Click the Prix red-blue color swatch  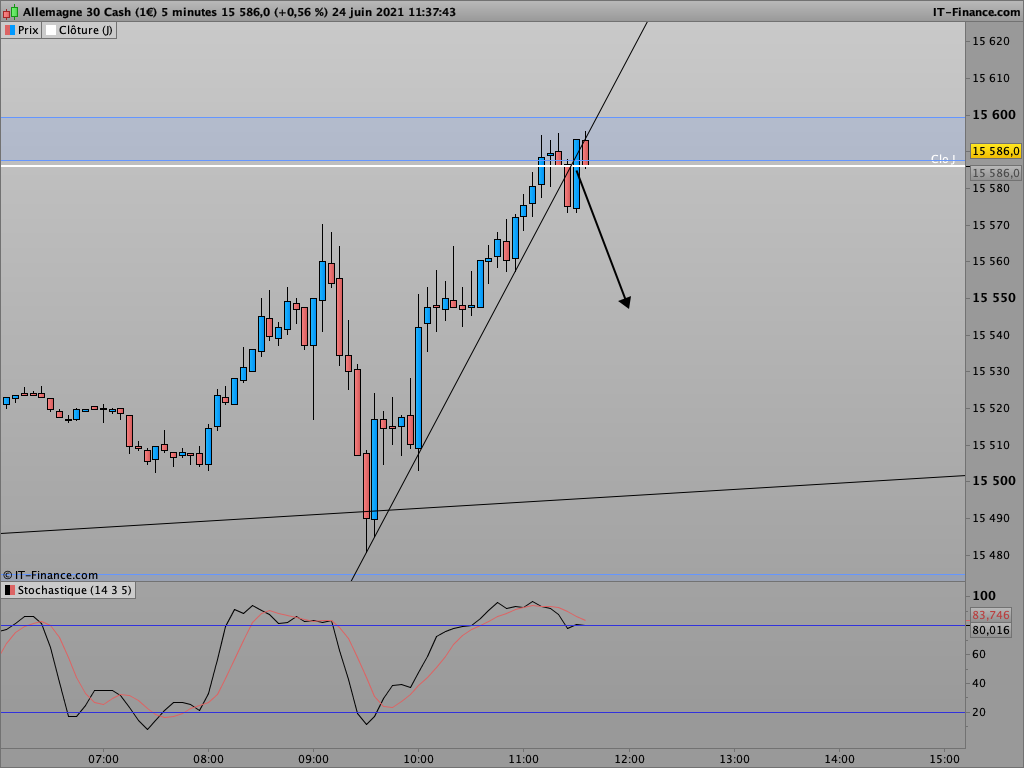(10, 30)
